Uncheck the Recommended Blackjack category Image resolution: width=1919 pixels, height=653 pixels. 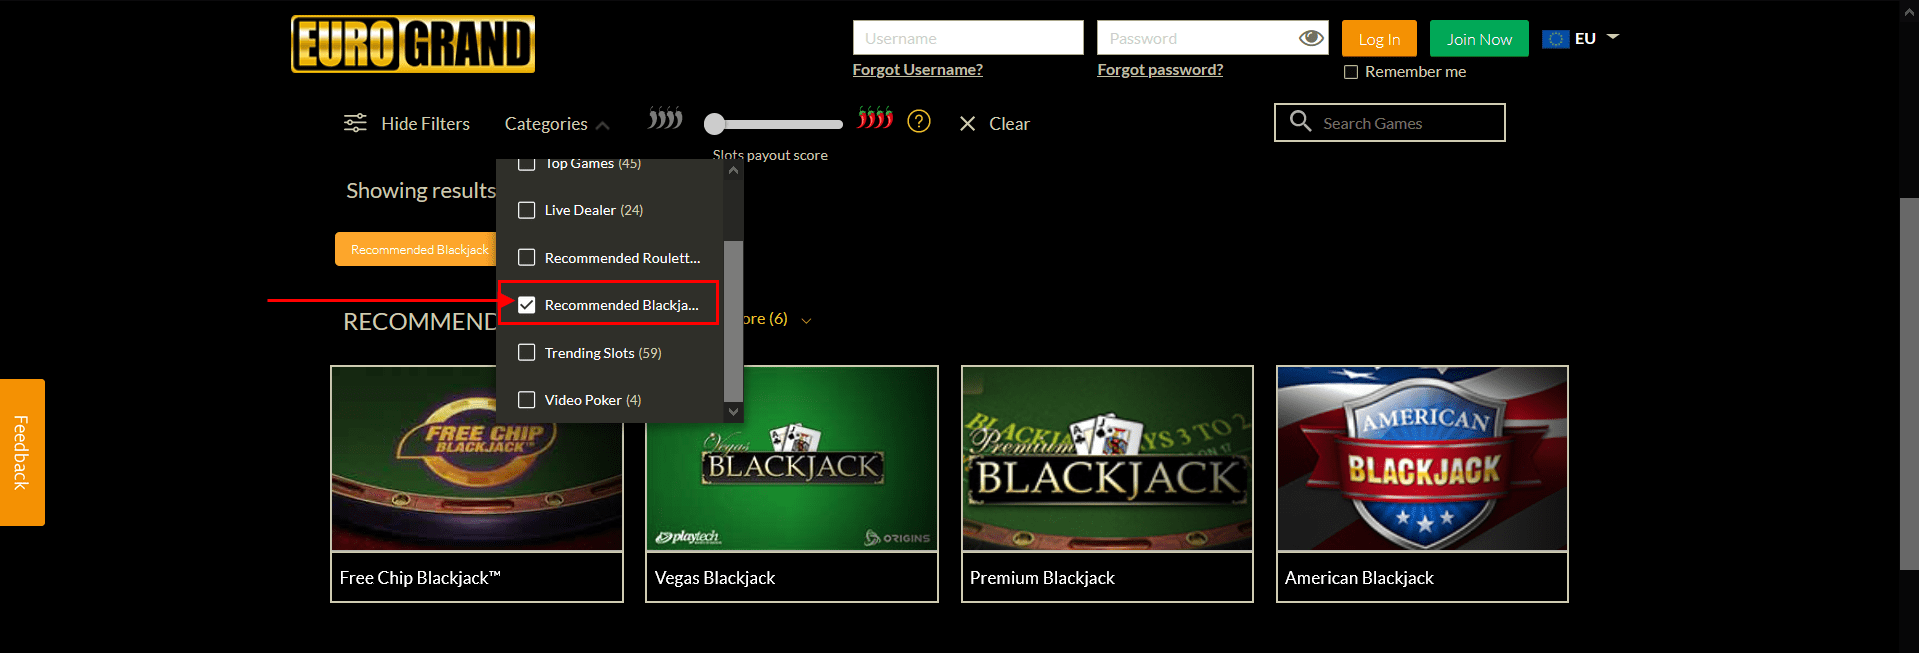coord(527,305)
